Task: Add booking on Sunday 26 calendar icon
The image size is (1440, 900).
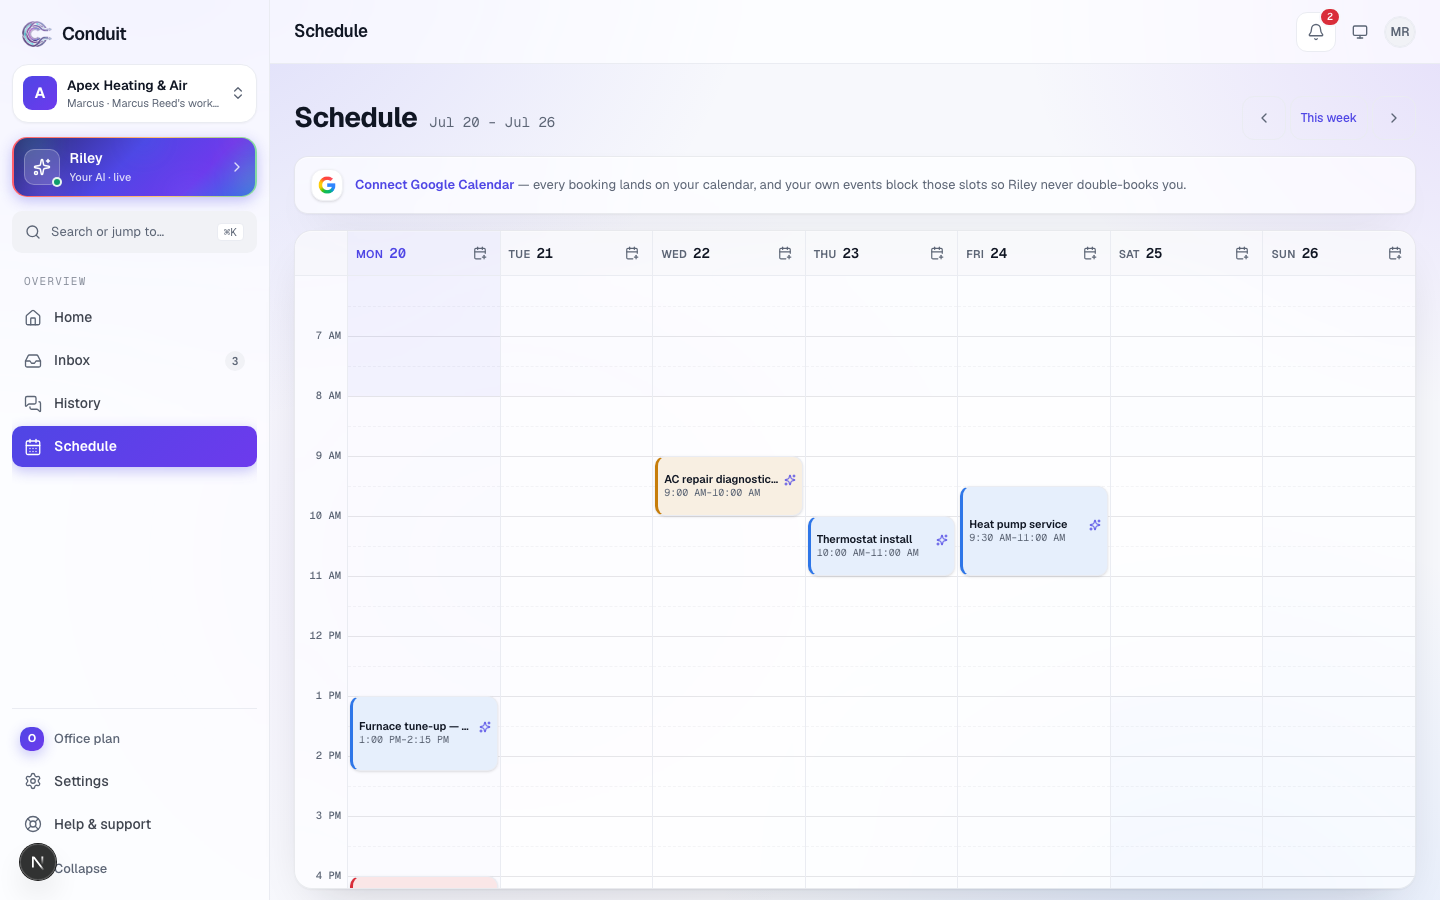Action: point(1395,254)
